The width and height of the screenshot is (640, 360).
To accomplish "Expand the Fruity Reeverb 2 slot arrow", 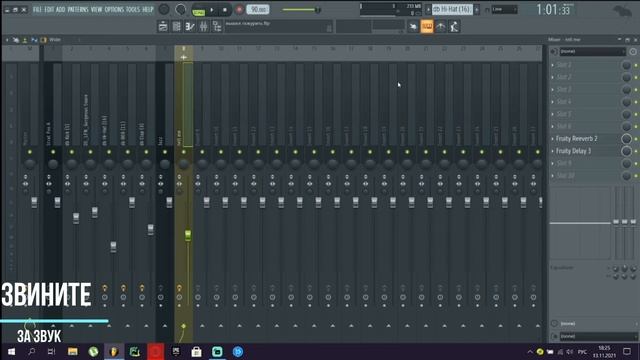I will [x=553, y=139].
